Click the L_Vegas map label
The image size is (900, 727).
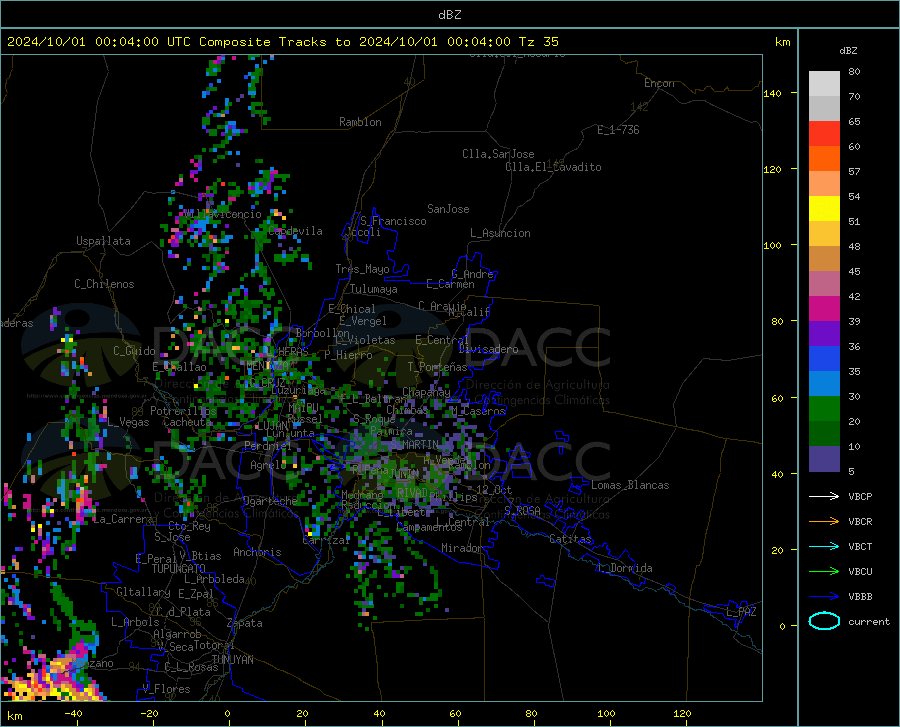point(128,422)
